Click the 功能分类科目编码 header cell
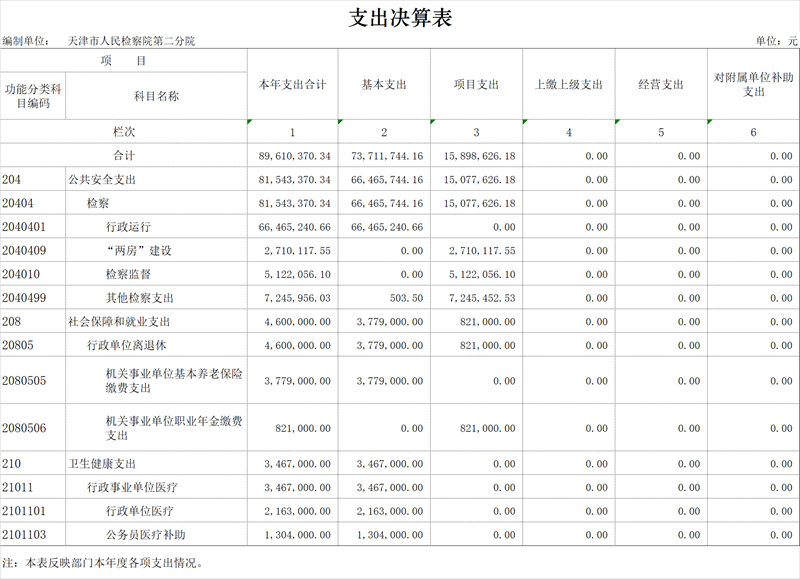The height and width of the screenshot is (579, 800). click(x=33, y=96)
